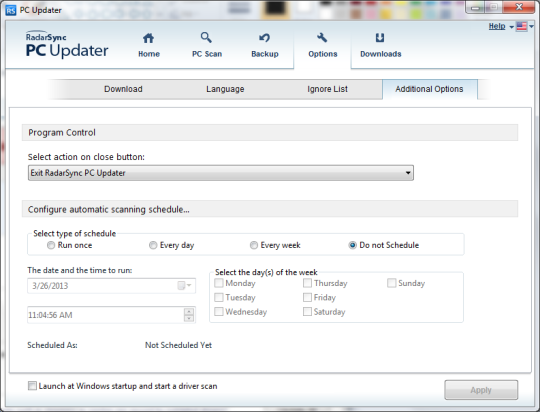Decrease time with spinner down arrow

point(189,318)
